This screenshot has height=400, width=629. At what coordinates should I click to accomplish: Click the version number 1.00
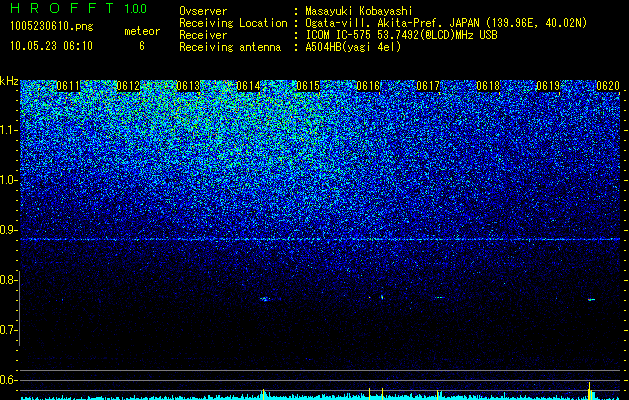135,8
